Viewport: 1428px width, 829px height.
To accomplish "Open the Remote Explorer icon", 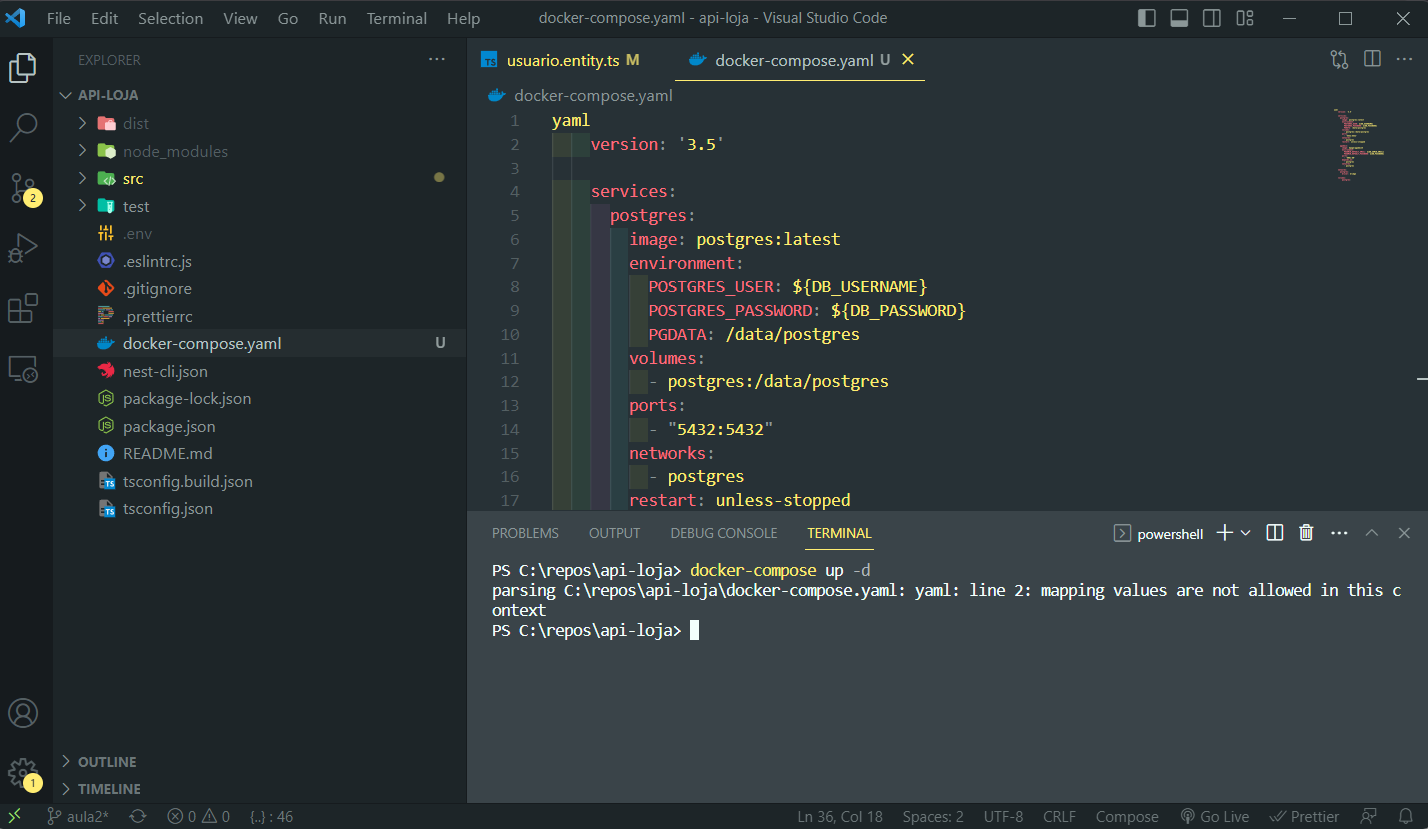I will pyautogui.click(x=23, y=369).
